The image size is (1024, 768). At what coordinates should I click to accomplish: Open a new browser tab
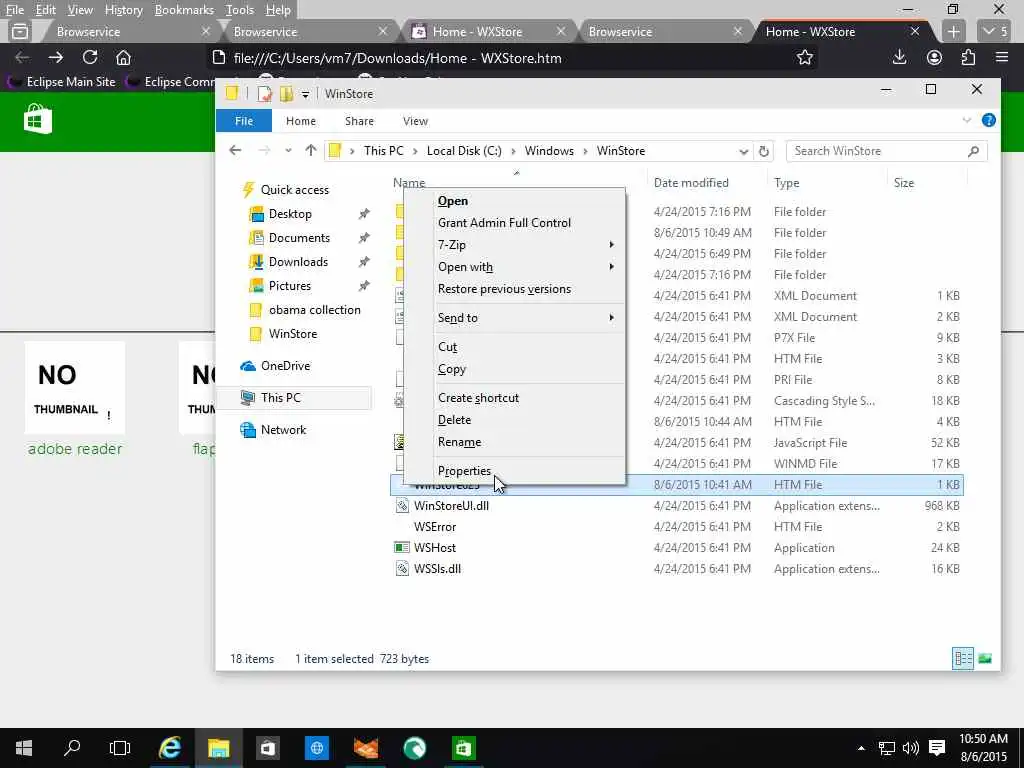point(953,31)
